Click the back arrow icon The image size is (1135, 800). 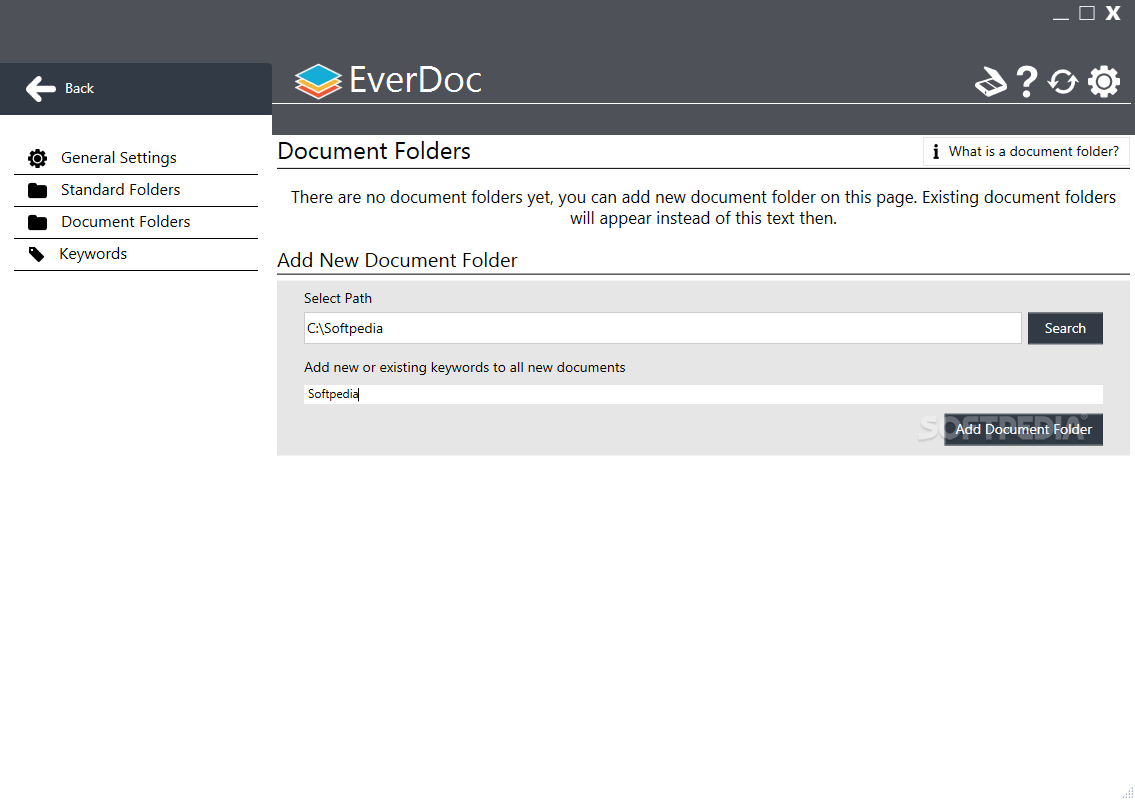[41, 88]
